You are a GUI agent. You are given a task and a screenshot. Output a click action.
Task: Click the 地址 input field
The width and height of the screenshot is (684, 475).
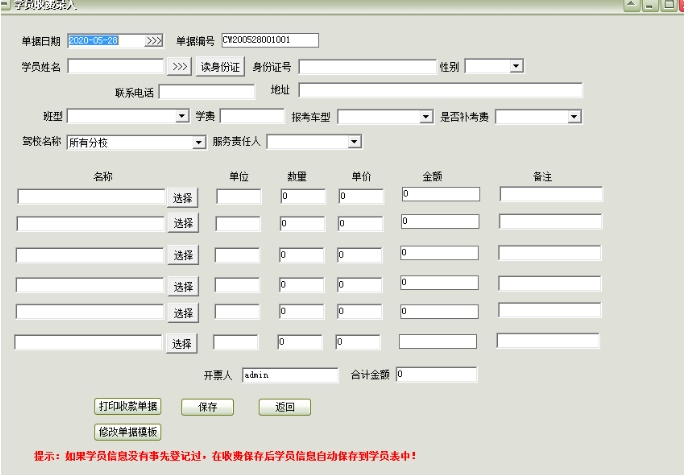click(x=441, y=90)
